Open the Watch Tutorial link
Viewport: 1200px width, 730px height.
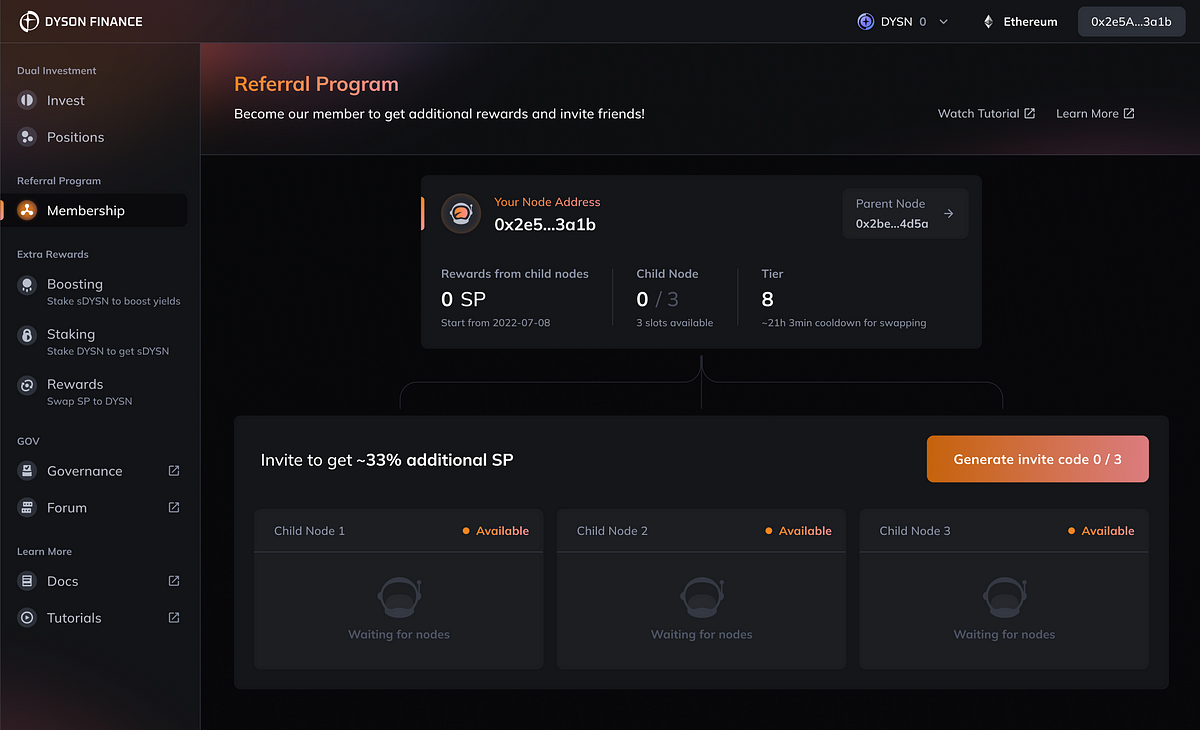point(986,113)
